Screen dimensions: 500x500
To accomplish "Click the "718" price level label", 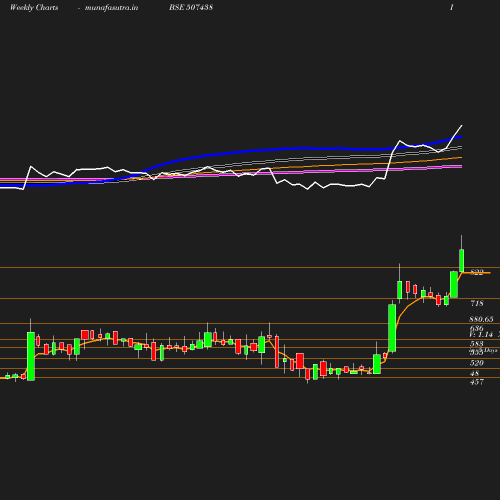I will coord(477,303).
